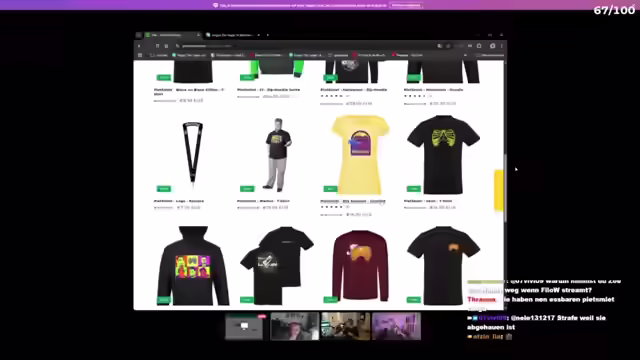Click the tab search button left of the tabs
Screen dimensions: 640x360
(139, 35)
